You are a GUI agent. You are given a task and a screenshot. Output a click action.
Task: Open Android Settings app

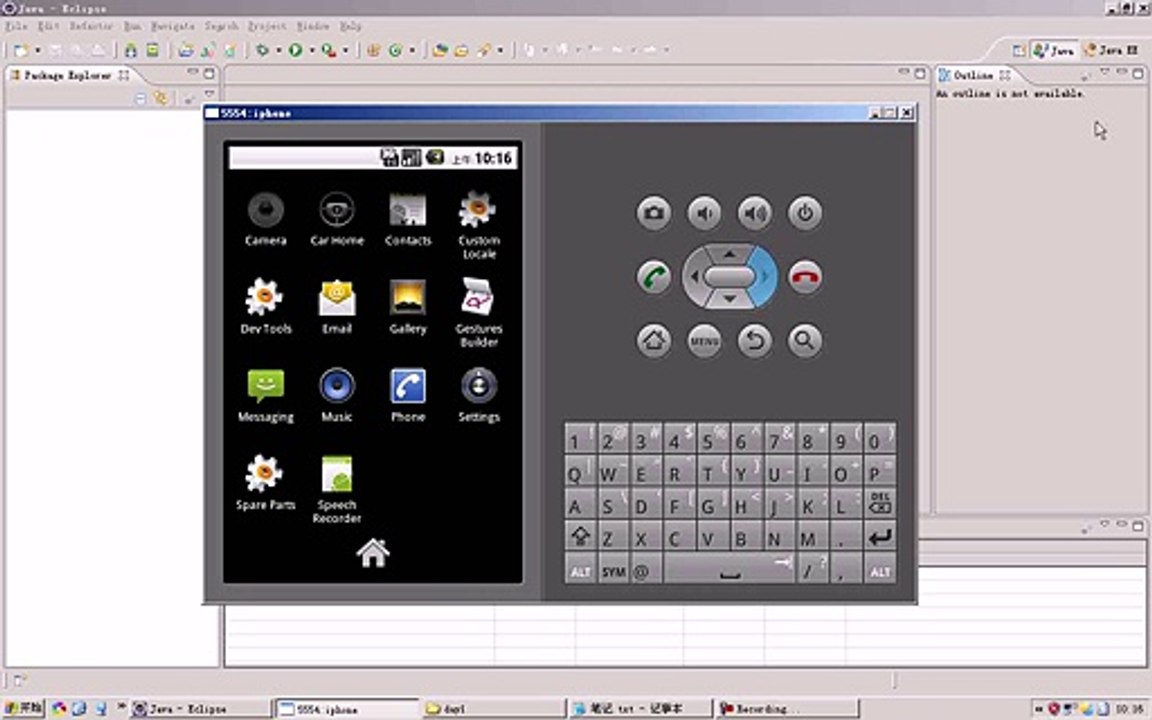pos(479,395)
